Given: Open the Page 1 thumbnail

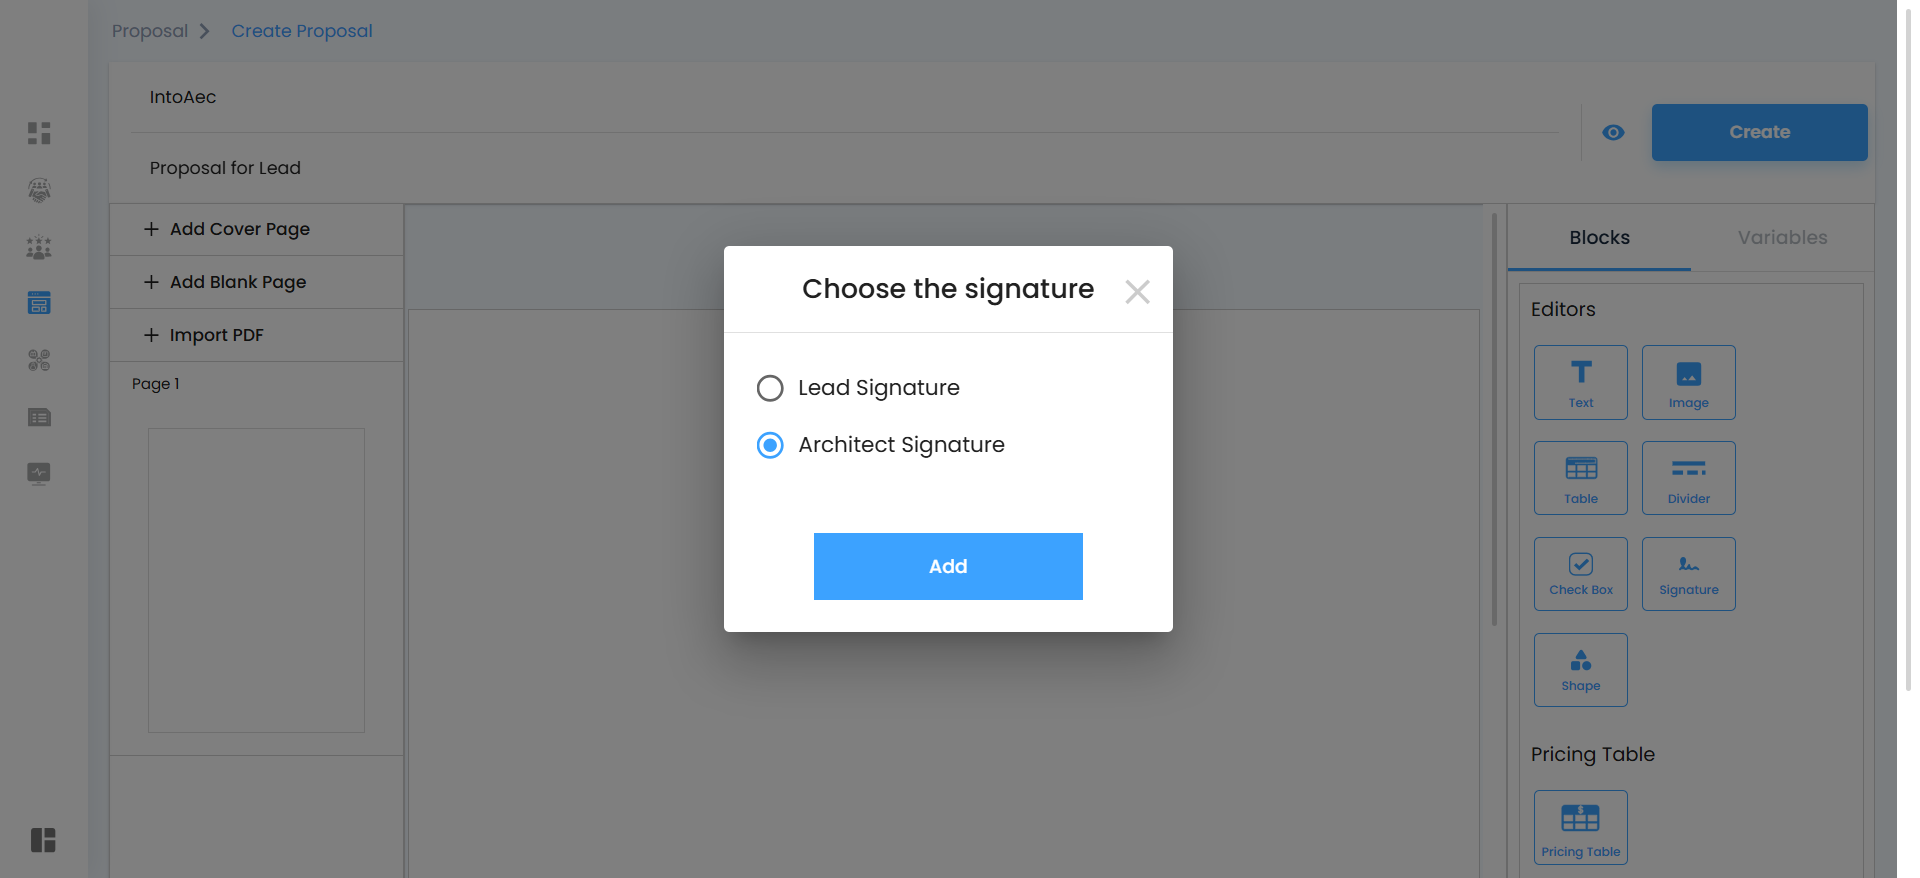Looking at the screenshot, I should tap(256, 580).
